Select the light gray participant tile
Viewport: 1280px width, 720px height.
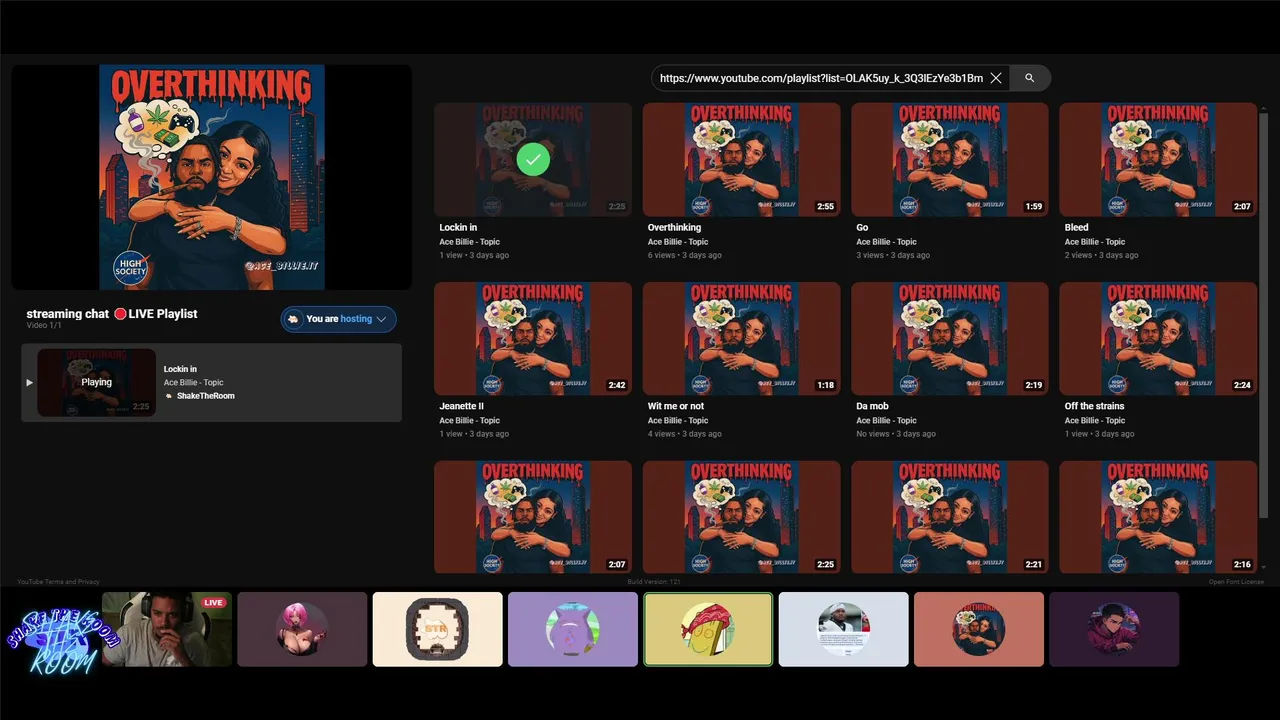coord(844,629)
